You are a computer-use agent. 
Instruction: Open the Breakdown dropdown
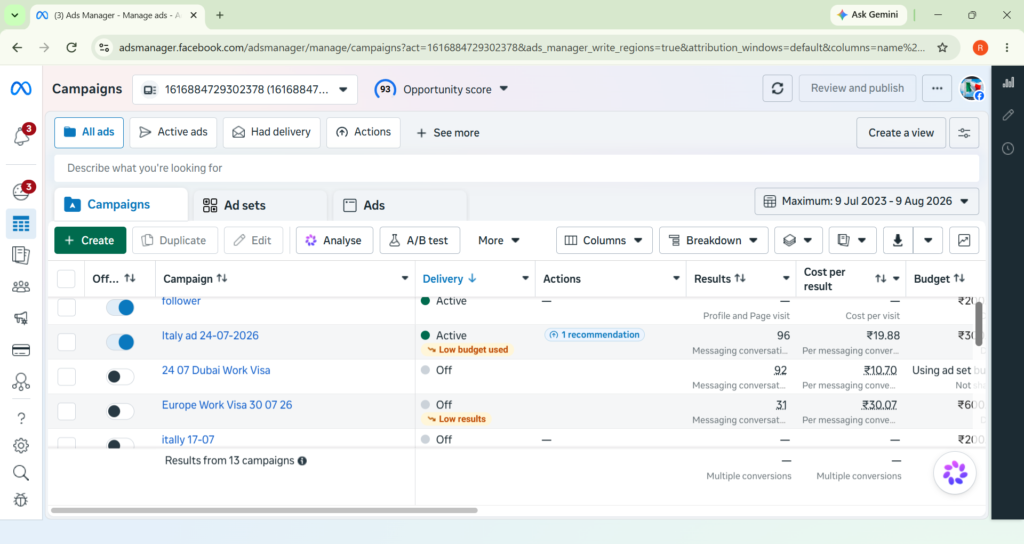tap(713, 240)
